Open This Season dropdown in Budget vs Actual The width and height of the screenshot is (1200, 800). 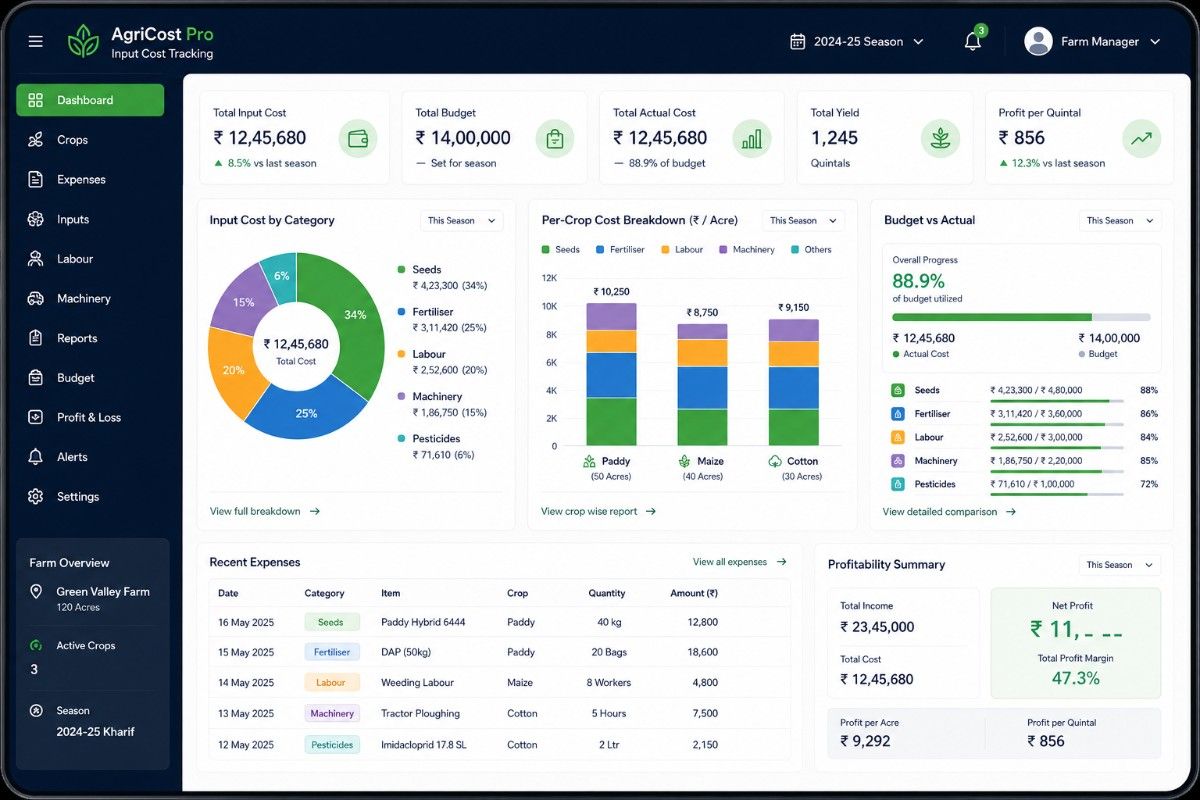coord(1119,221)
